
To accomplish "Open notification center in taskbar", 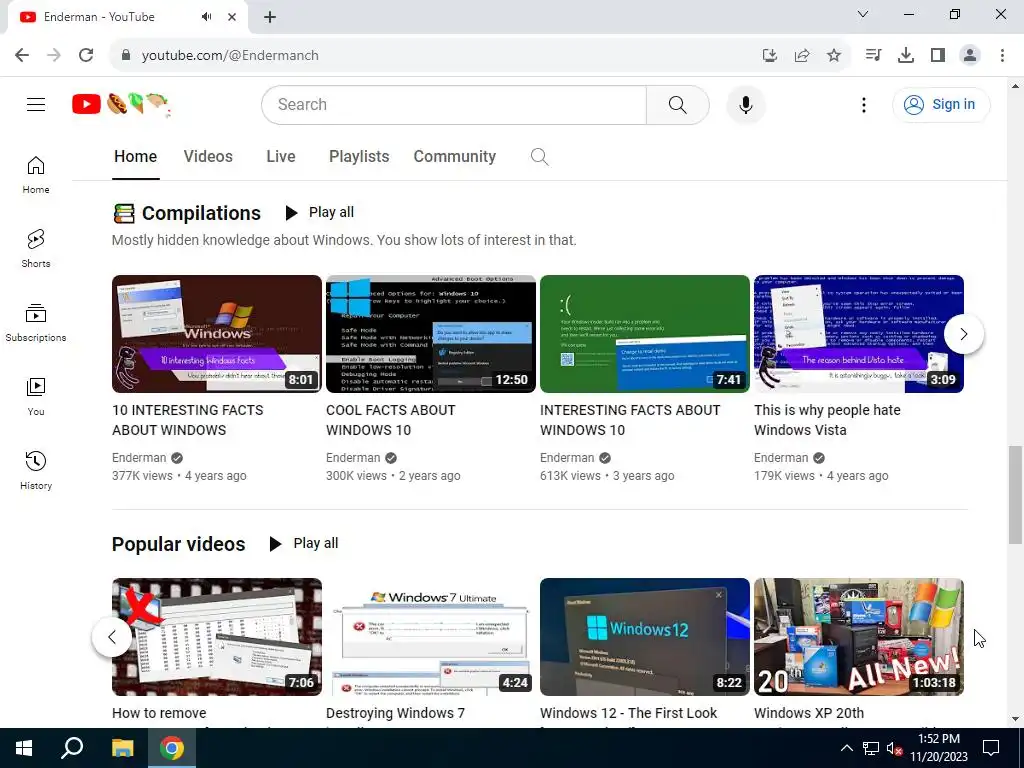I will click(991, 748).
